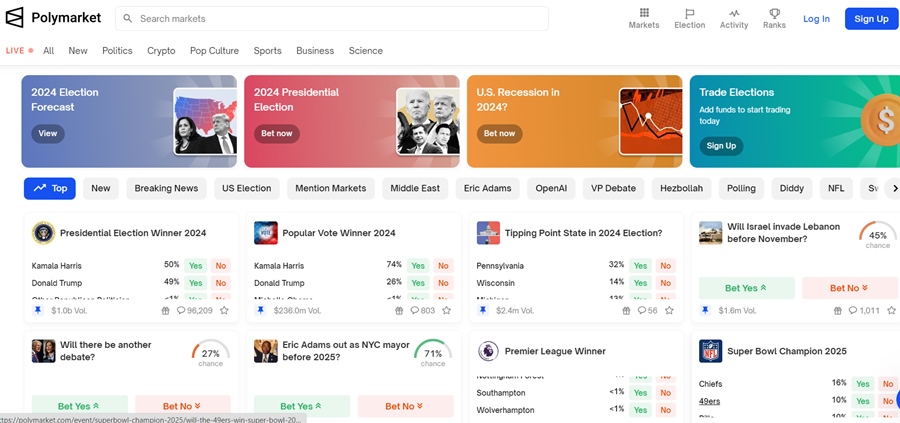
Task: Select the Pop Culture category tab
Action: point(215,51)
